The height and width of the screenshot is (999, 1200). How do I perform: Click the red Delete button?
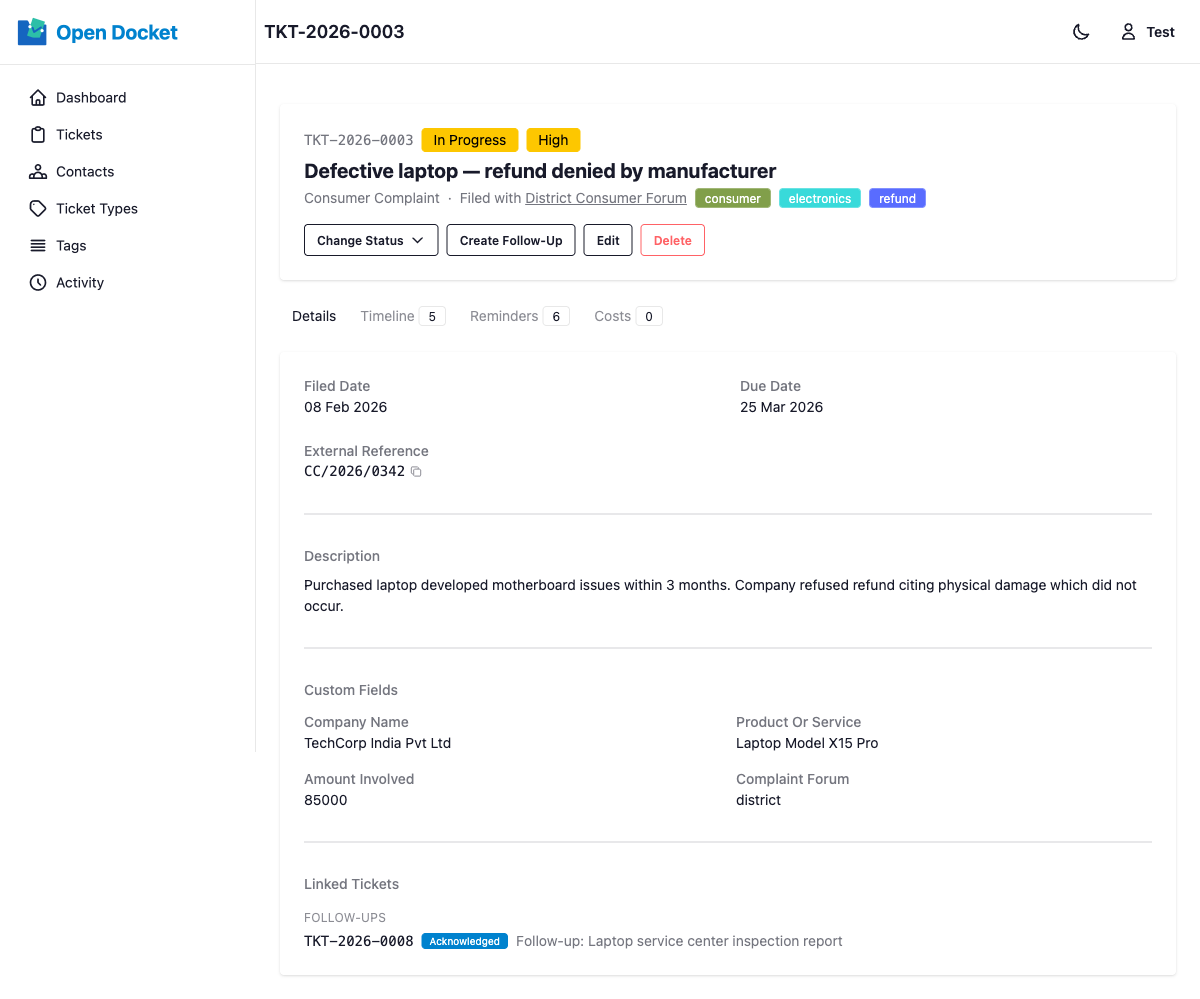tap(672, 241)
